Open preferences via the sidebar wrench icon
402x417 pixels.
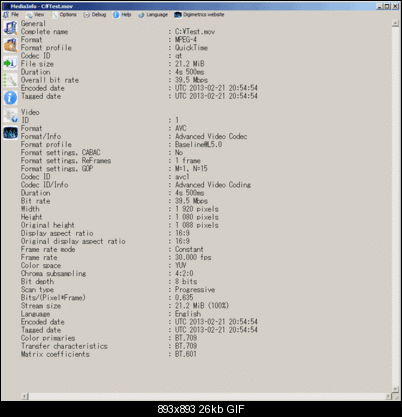[10, 80]
